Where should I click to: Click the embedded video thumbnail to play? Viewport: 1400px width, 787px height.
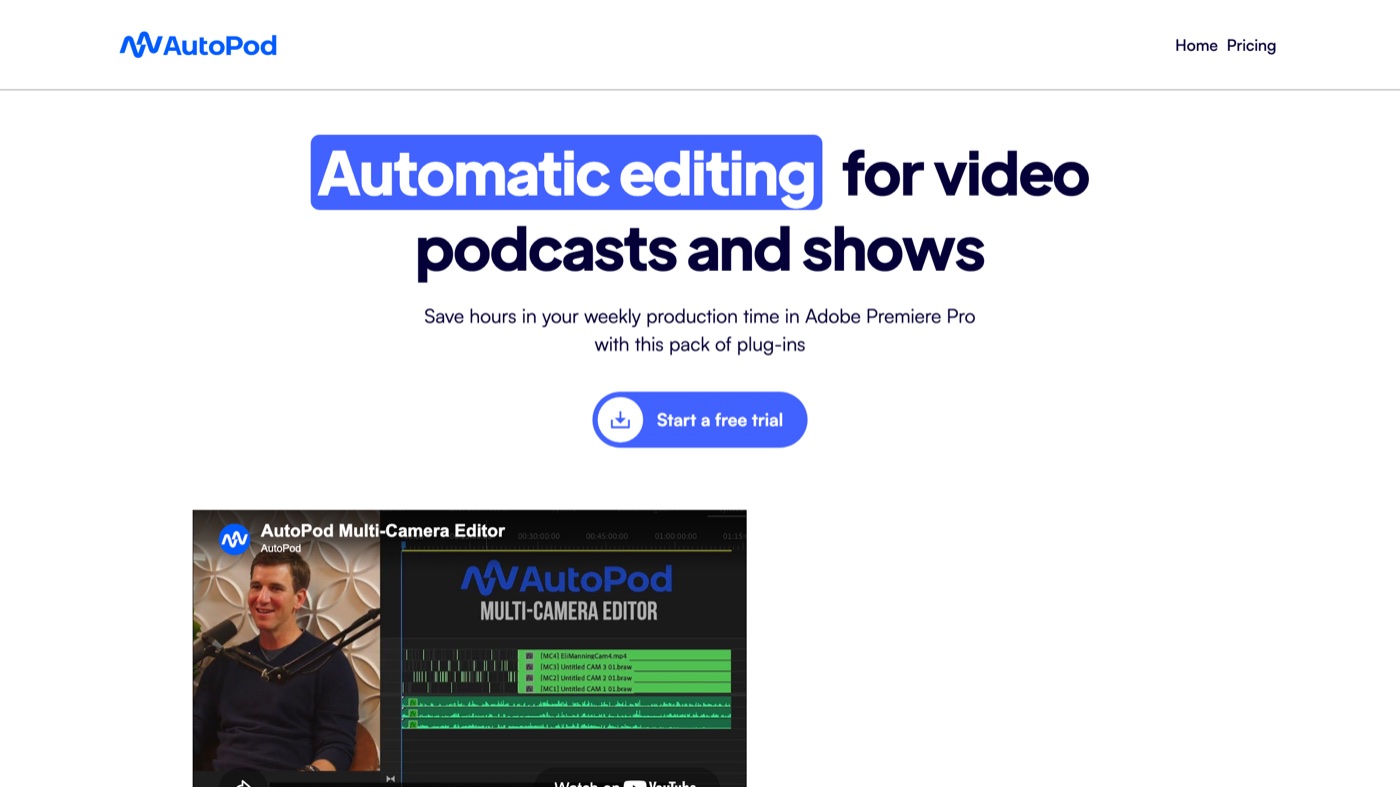pos(469,648)
